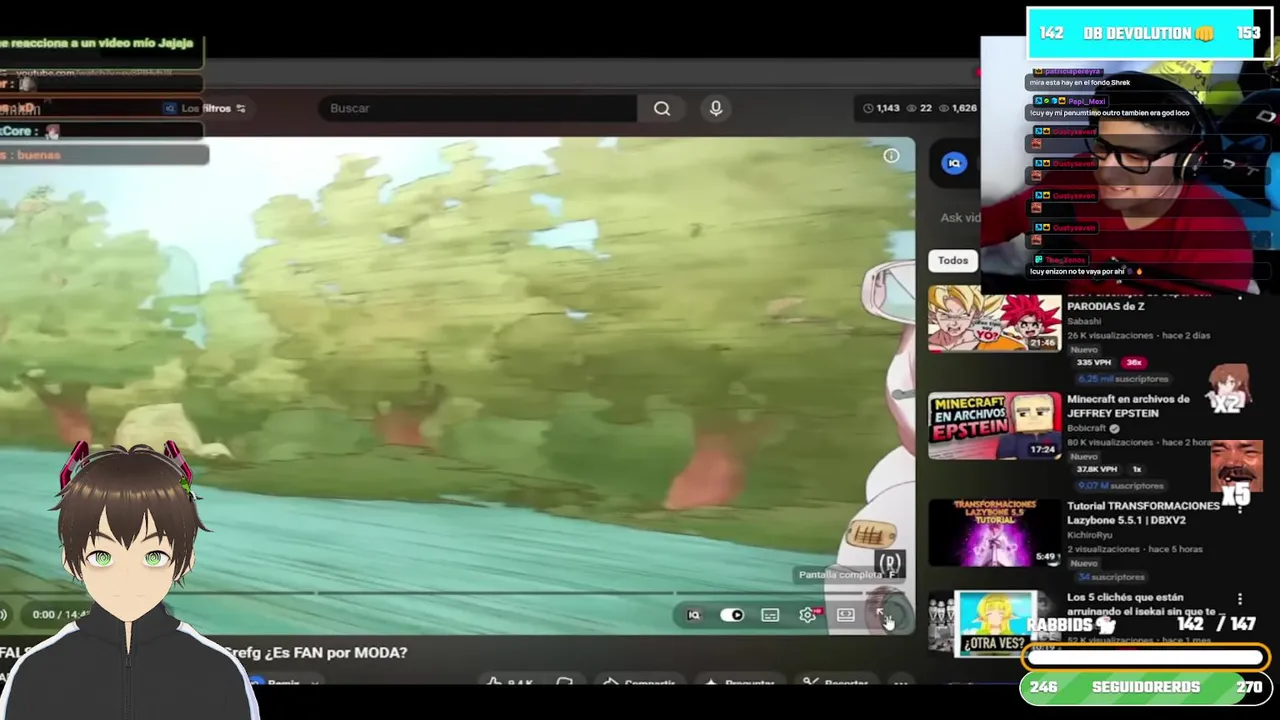
Task: Click the Ask video text field
Action: (x=960, y=218)
